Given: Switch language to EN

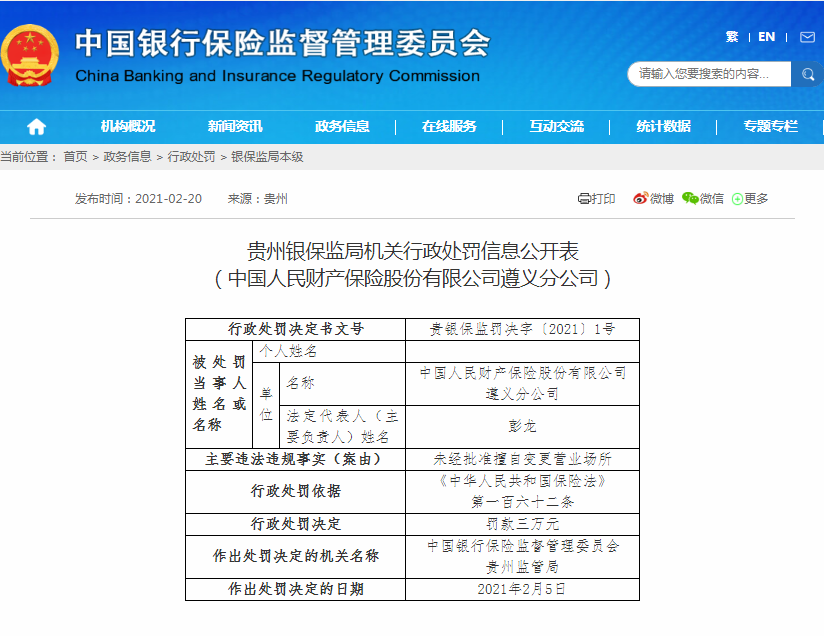Looking at the screenshot, I should 766,37.
